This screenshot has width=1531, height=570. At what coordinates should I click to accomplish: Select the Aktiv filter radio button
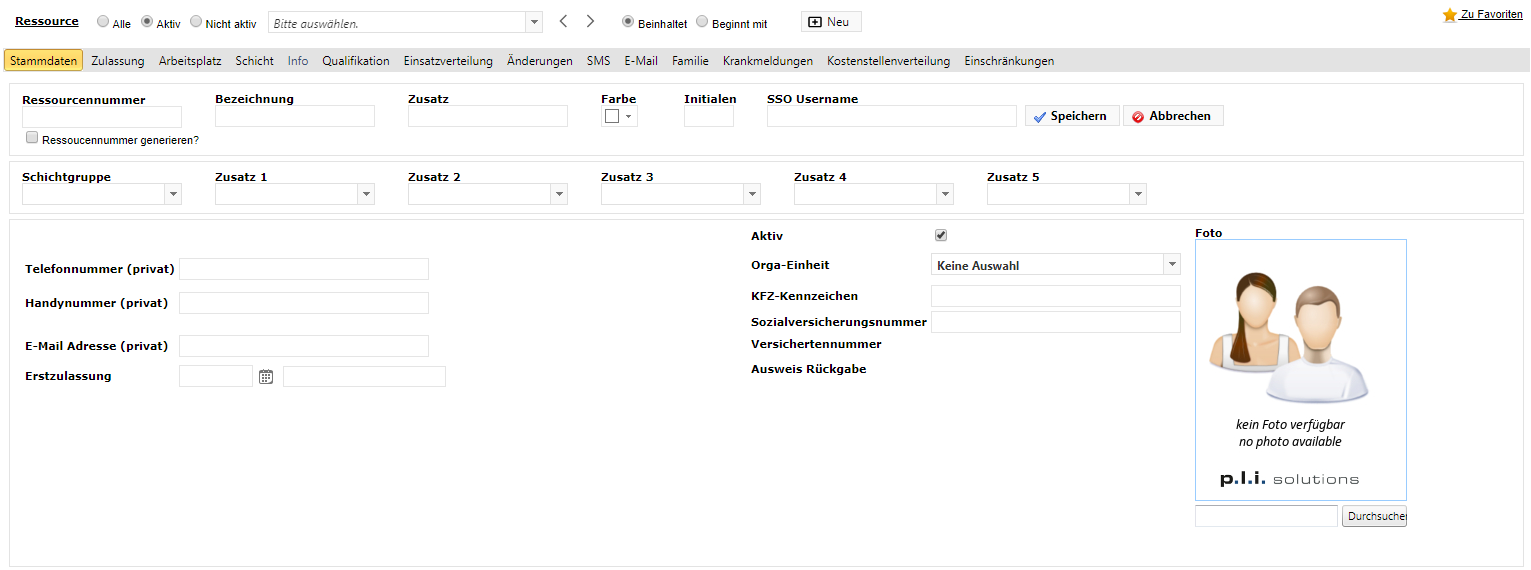click(x=147, y=21)
